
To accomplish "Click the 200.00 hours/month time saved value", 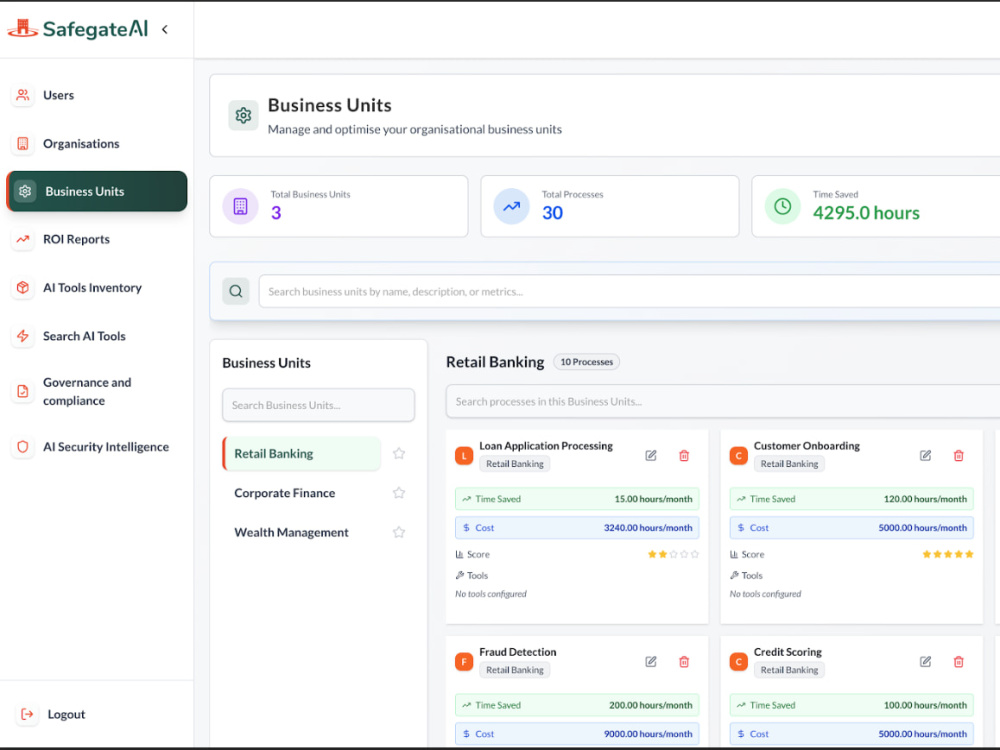I will pos(651,705).
